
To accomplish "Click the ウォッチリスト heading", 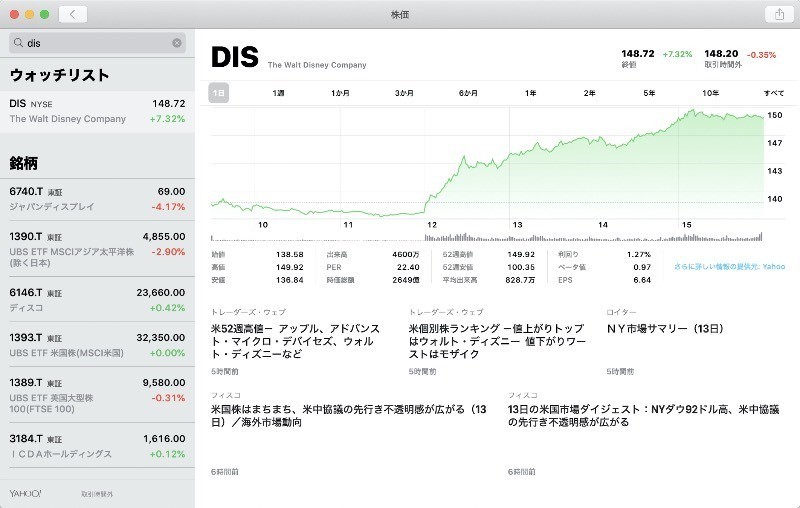I will pos(59,75).
